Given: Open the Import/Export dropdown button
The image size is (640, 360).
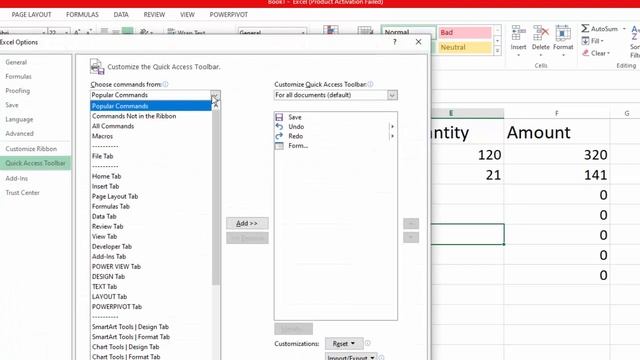Looking at the screenshot, I should pos(351,357).
